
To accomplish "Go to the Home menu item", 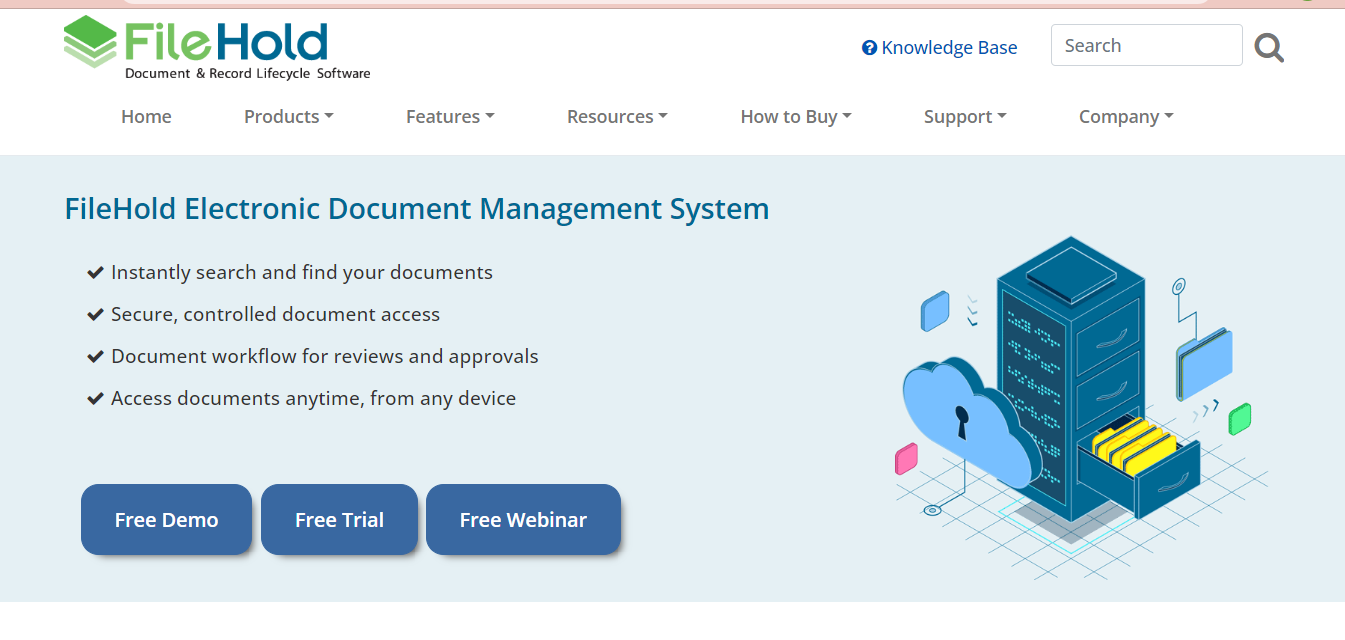I will [x=146, y=117].
